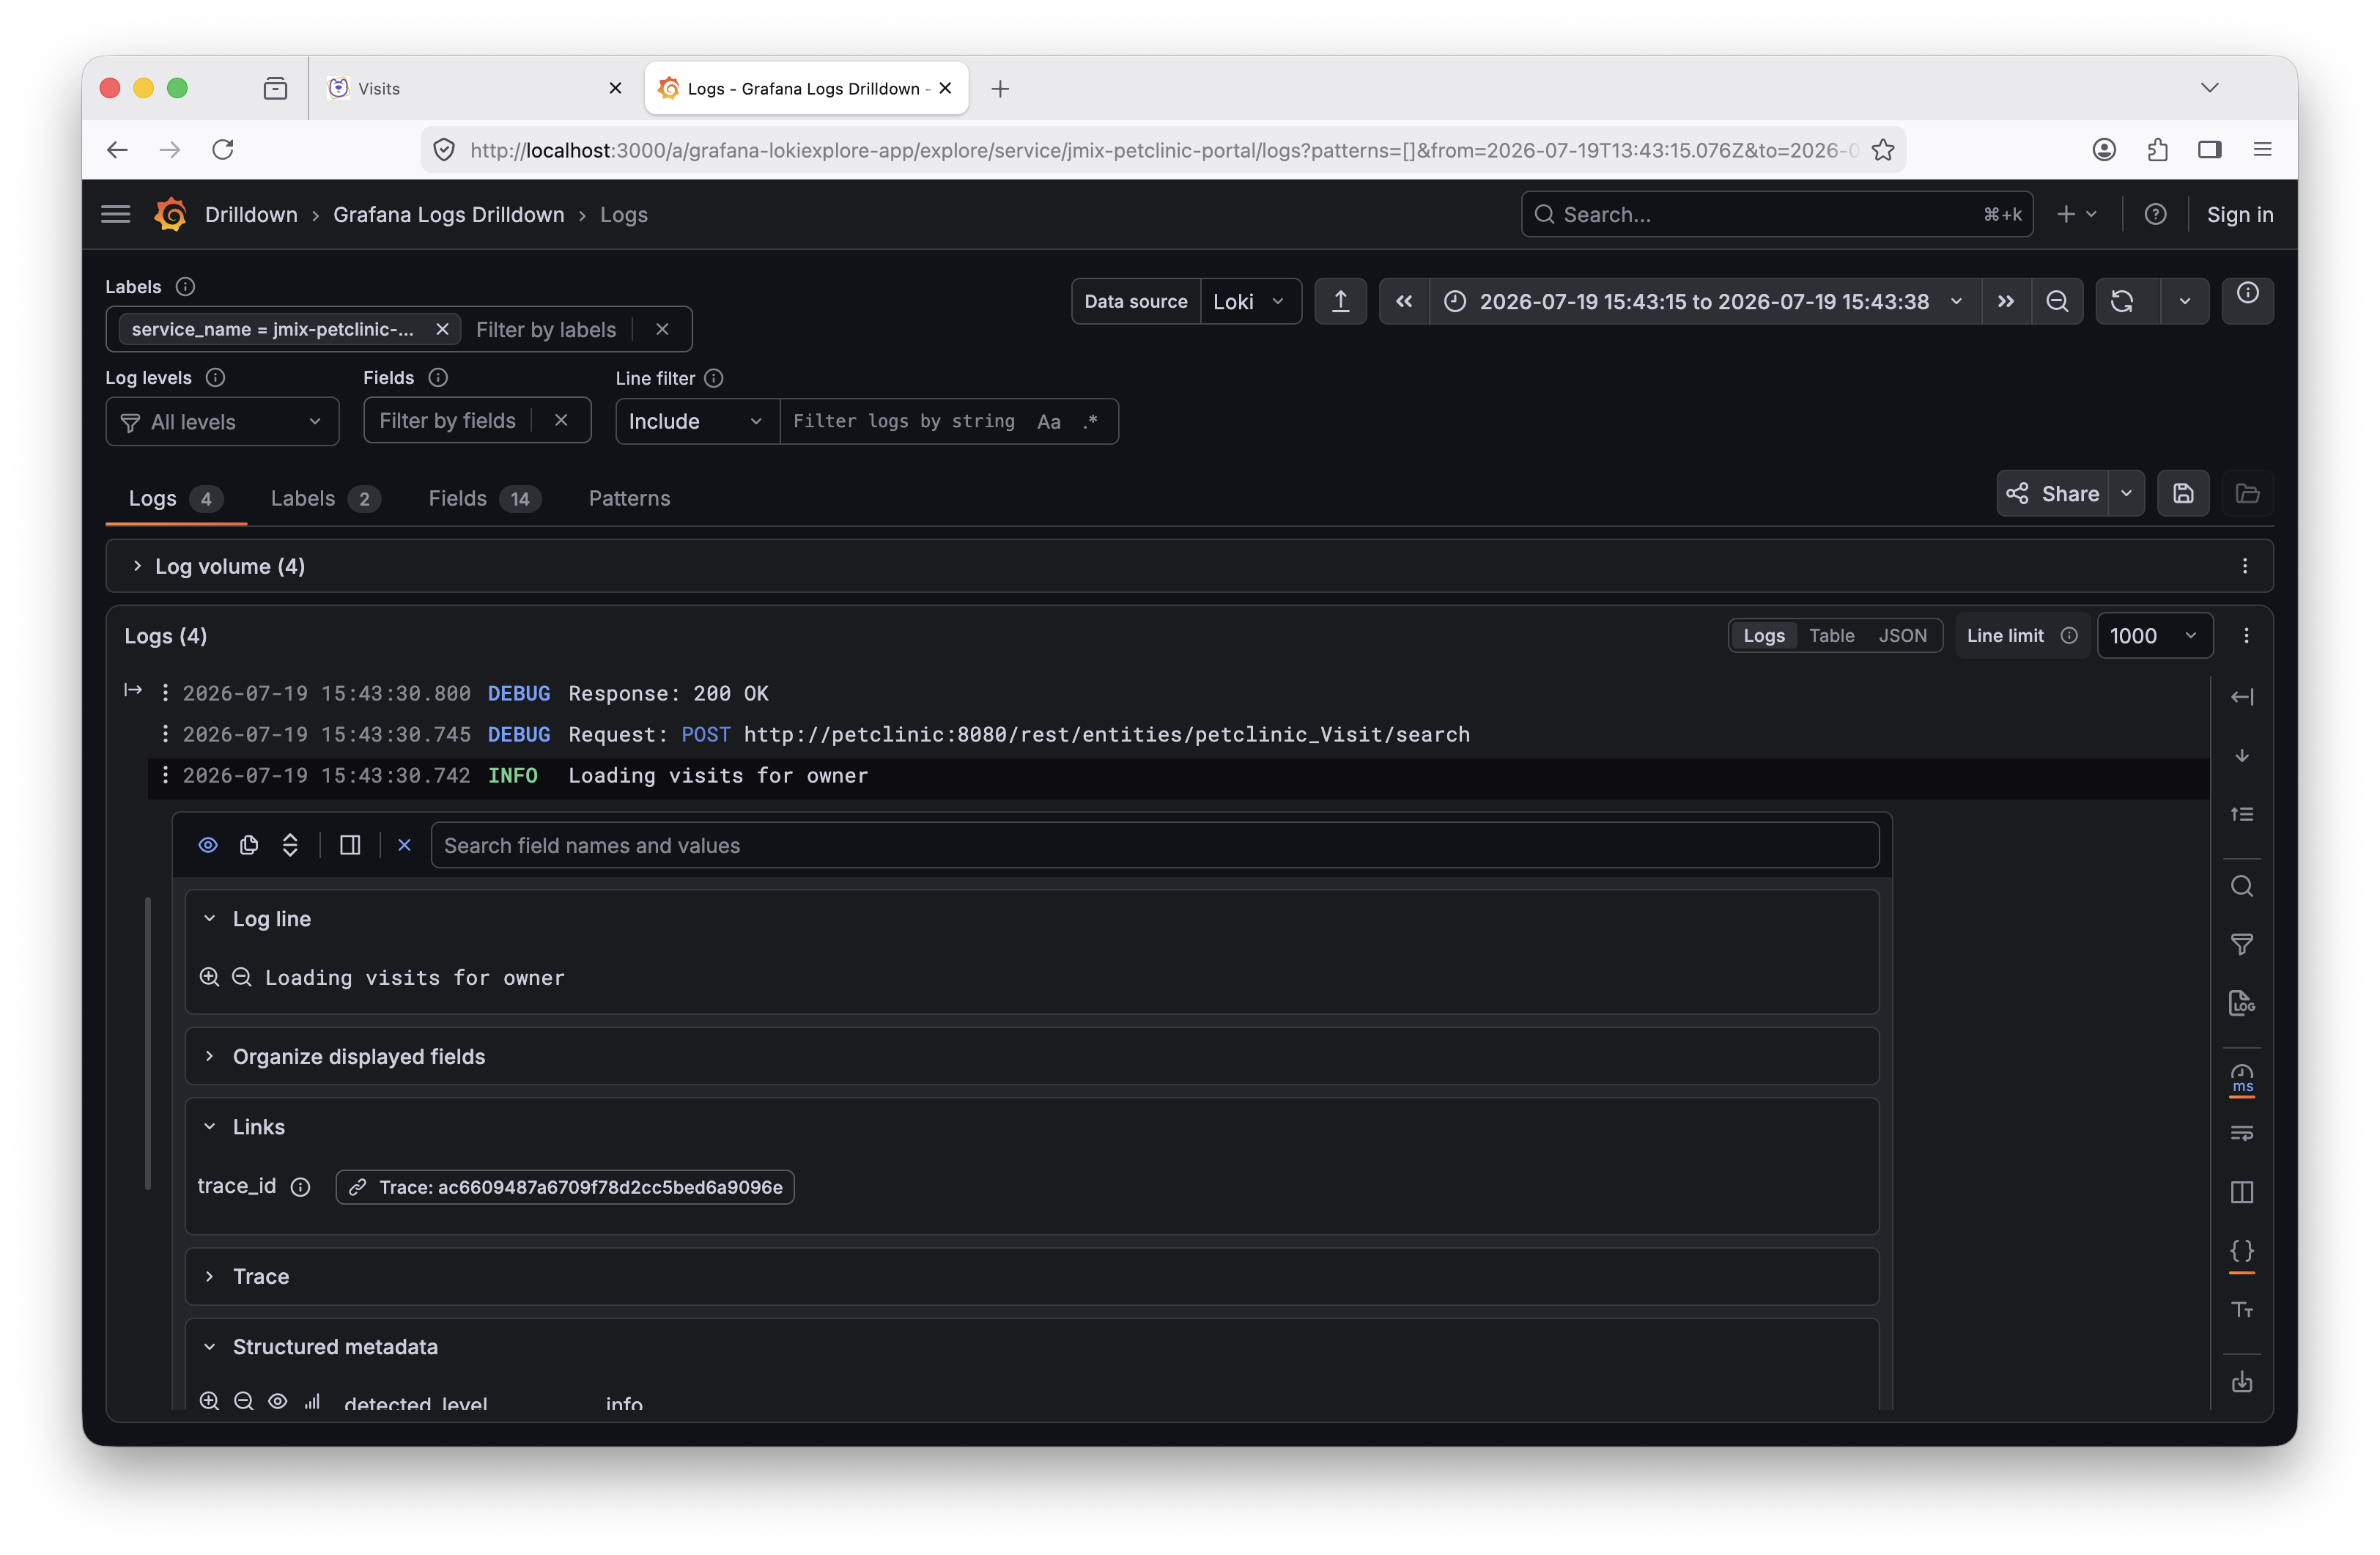This screenshot has height=1555, width=2380.
Task: Shift time range backward with double-left arrows
Action: coord(1404,301)
